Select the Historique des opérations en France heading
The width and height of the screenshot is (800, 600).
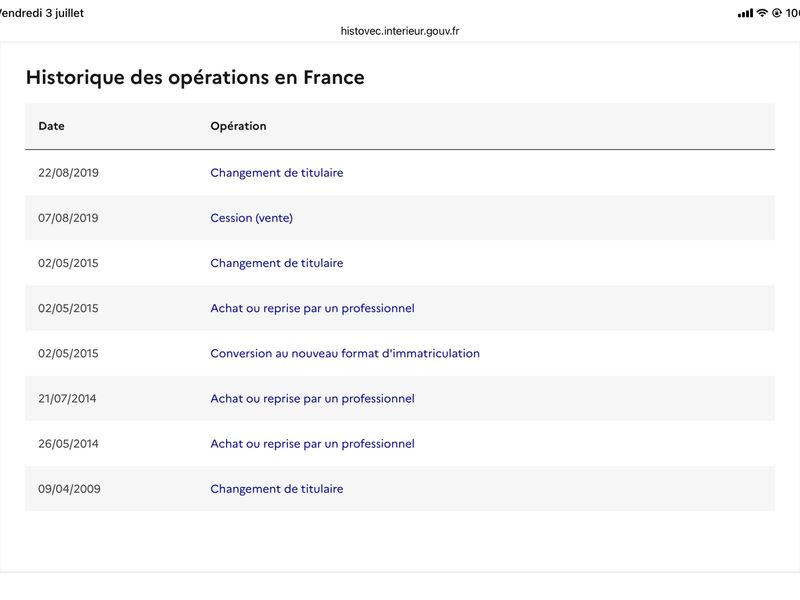click(195, 78)
